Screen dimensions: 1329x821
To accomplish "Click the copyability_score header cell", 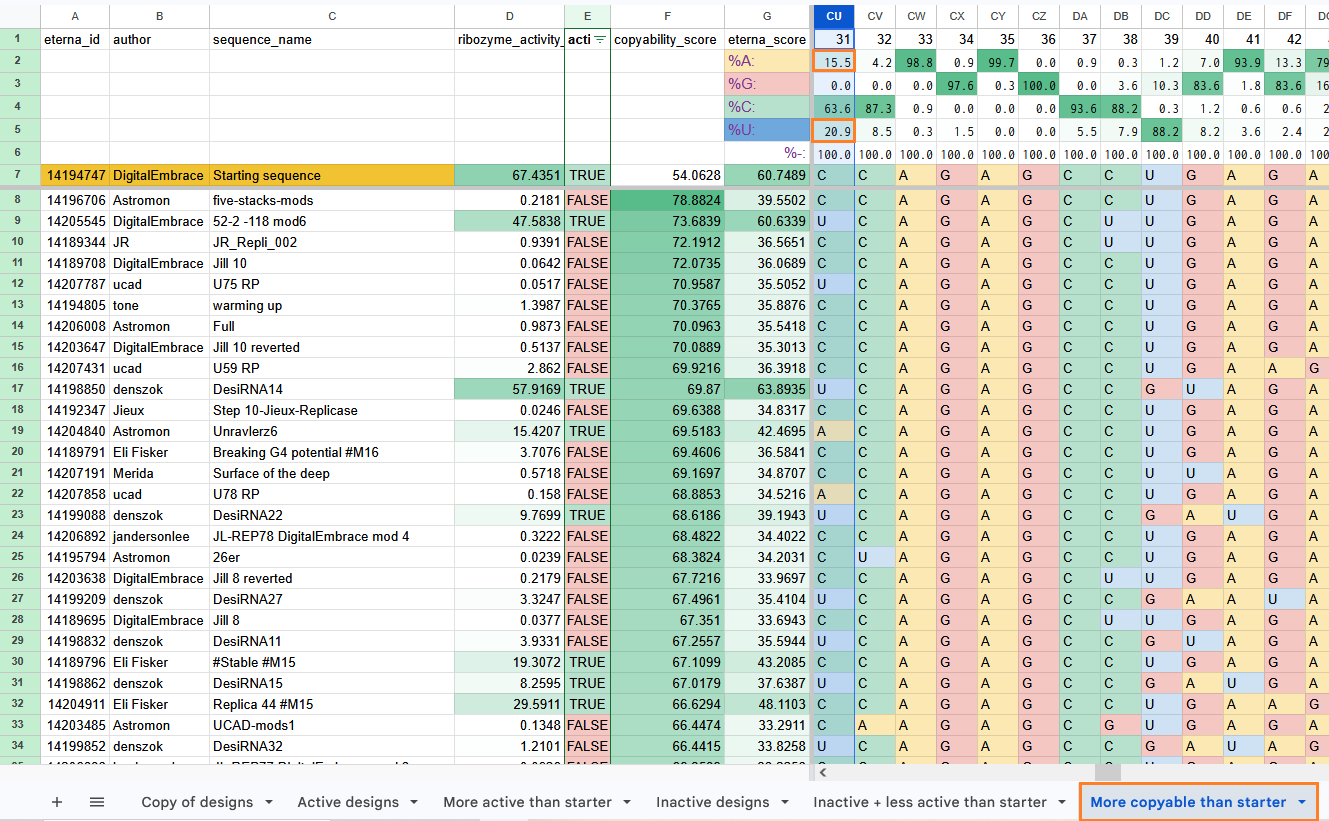I will tap(668, 39).
